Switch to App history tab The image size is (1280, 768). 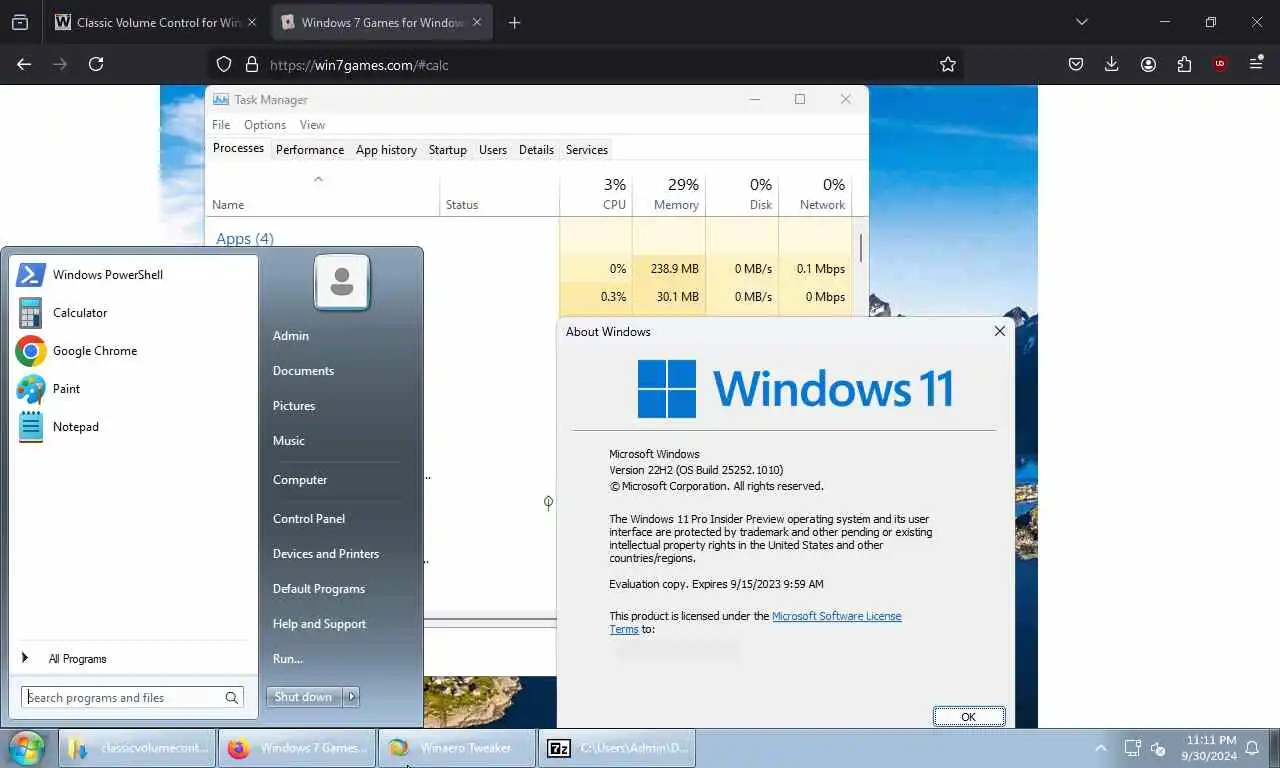click(x=386, y=150)
